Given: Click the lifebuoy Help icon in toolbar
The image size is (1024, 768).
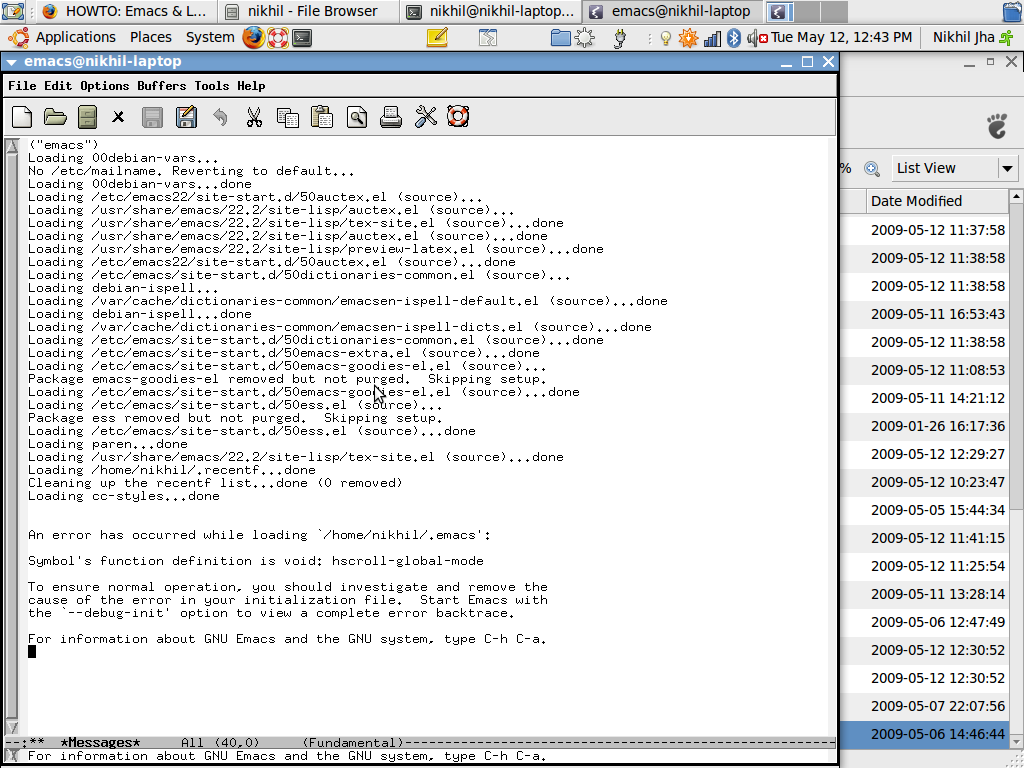Looking at the screenshot, I should [458, 117].
